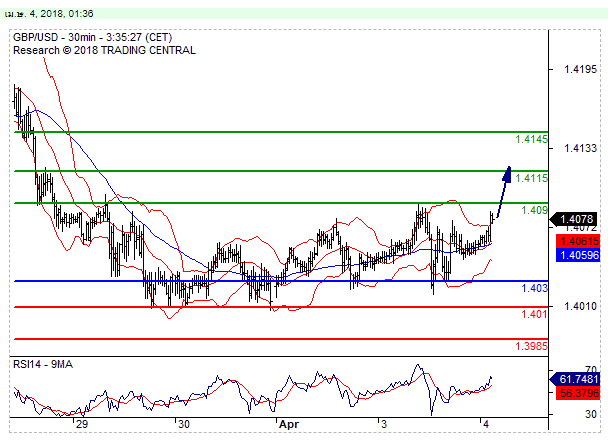The height and width of the screenshot is (440, 608).
Task: Click the 1.4145 resistance level label
Action: (531, 139)
